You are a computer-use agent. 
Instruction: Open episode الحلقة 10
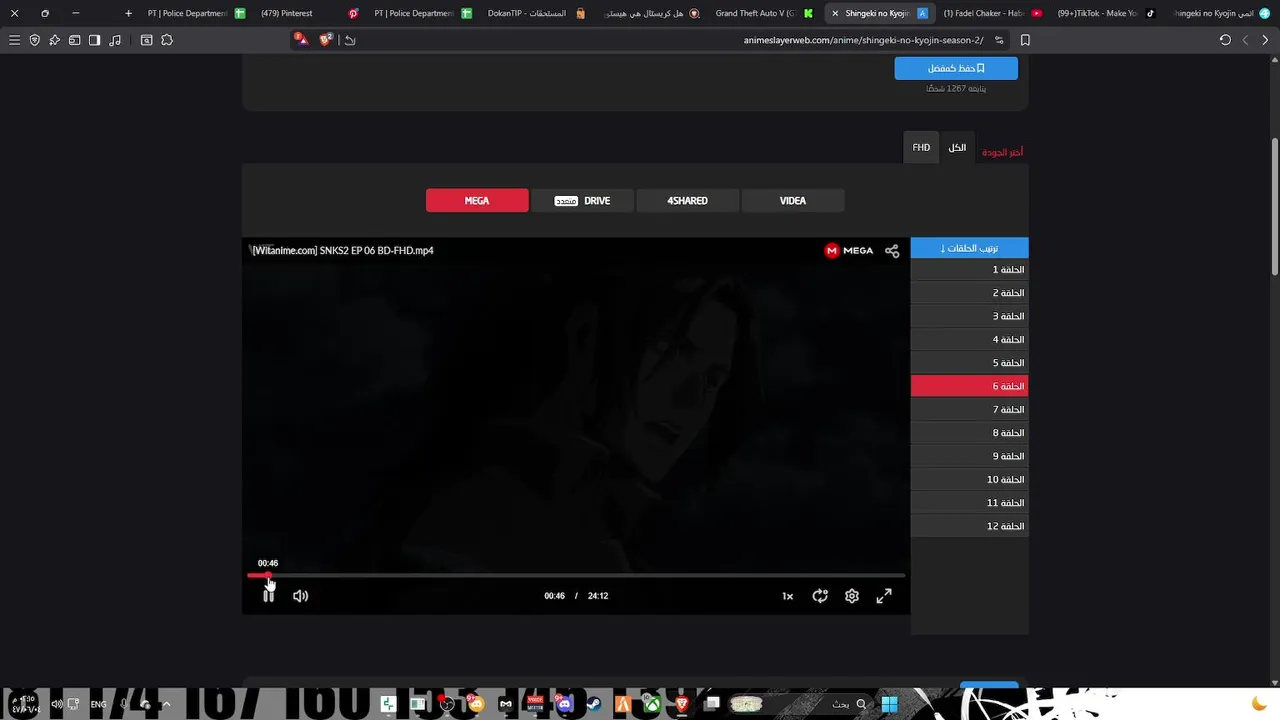[x=969, y=480]
